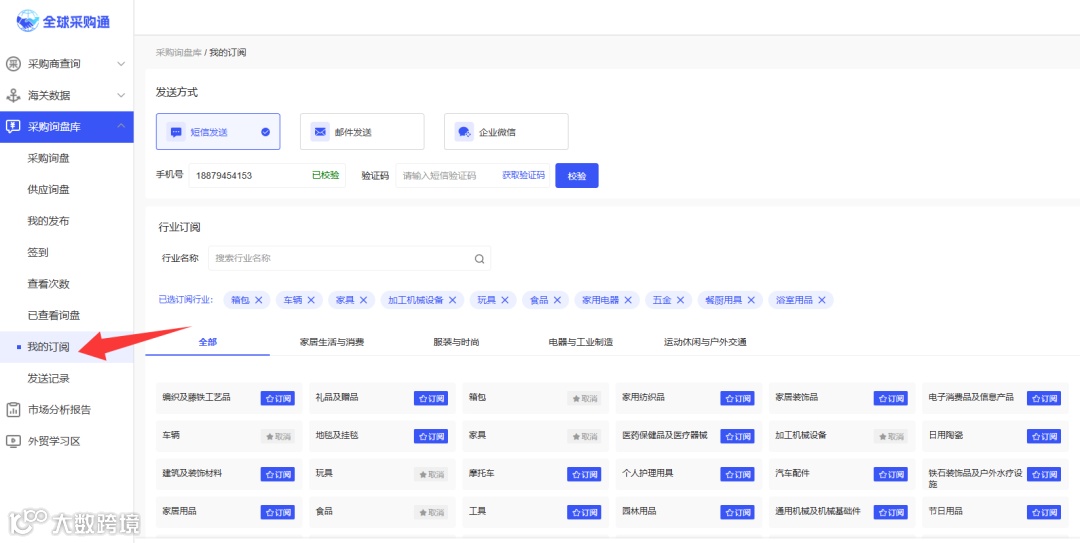The image size is (1080, 543).
Task: Select 短信发送 sending method
Action: pyautogui.click(x=218, y=132)
